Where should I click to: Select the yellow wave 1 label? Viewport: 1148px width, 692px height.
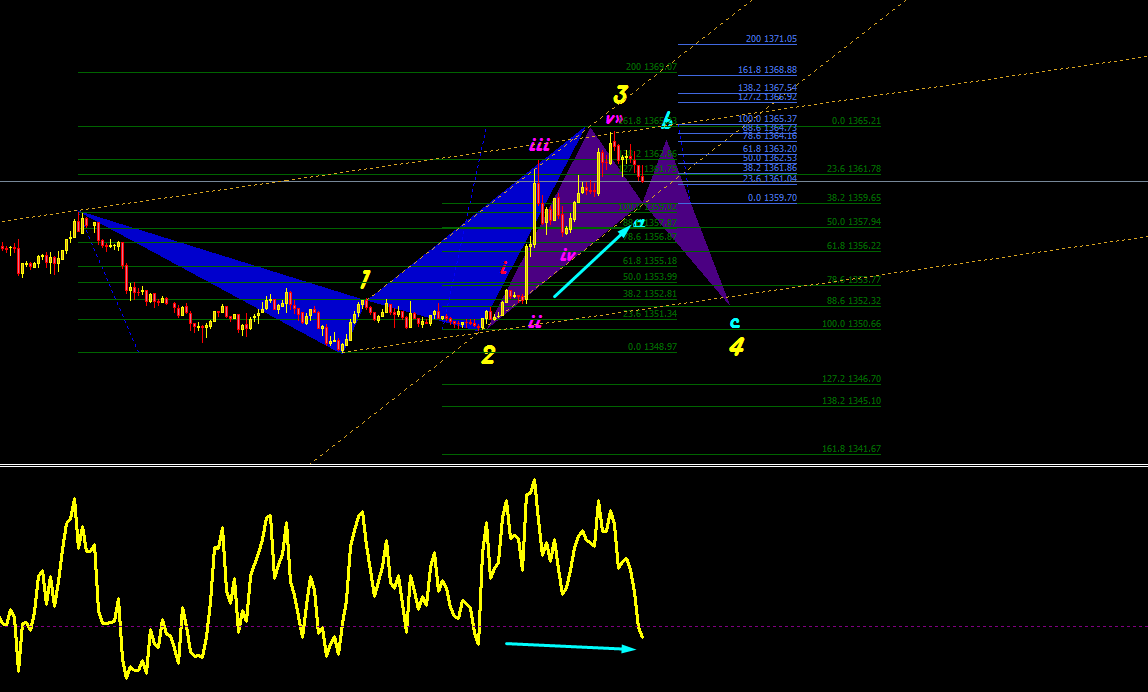point(365,279)
